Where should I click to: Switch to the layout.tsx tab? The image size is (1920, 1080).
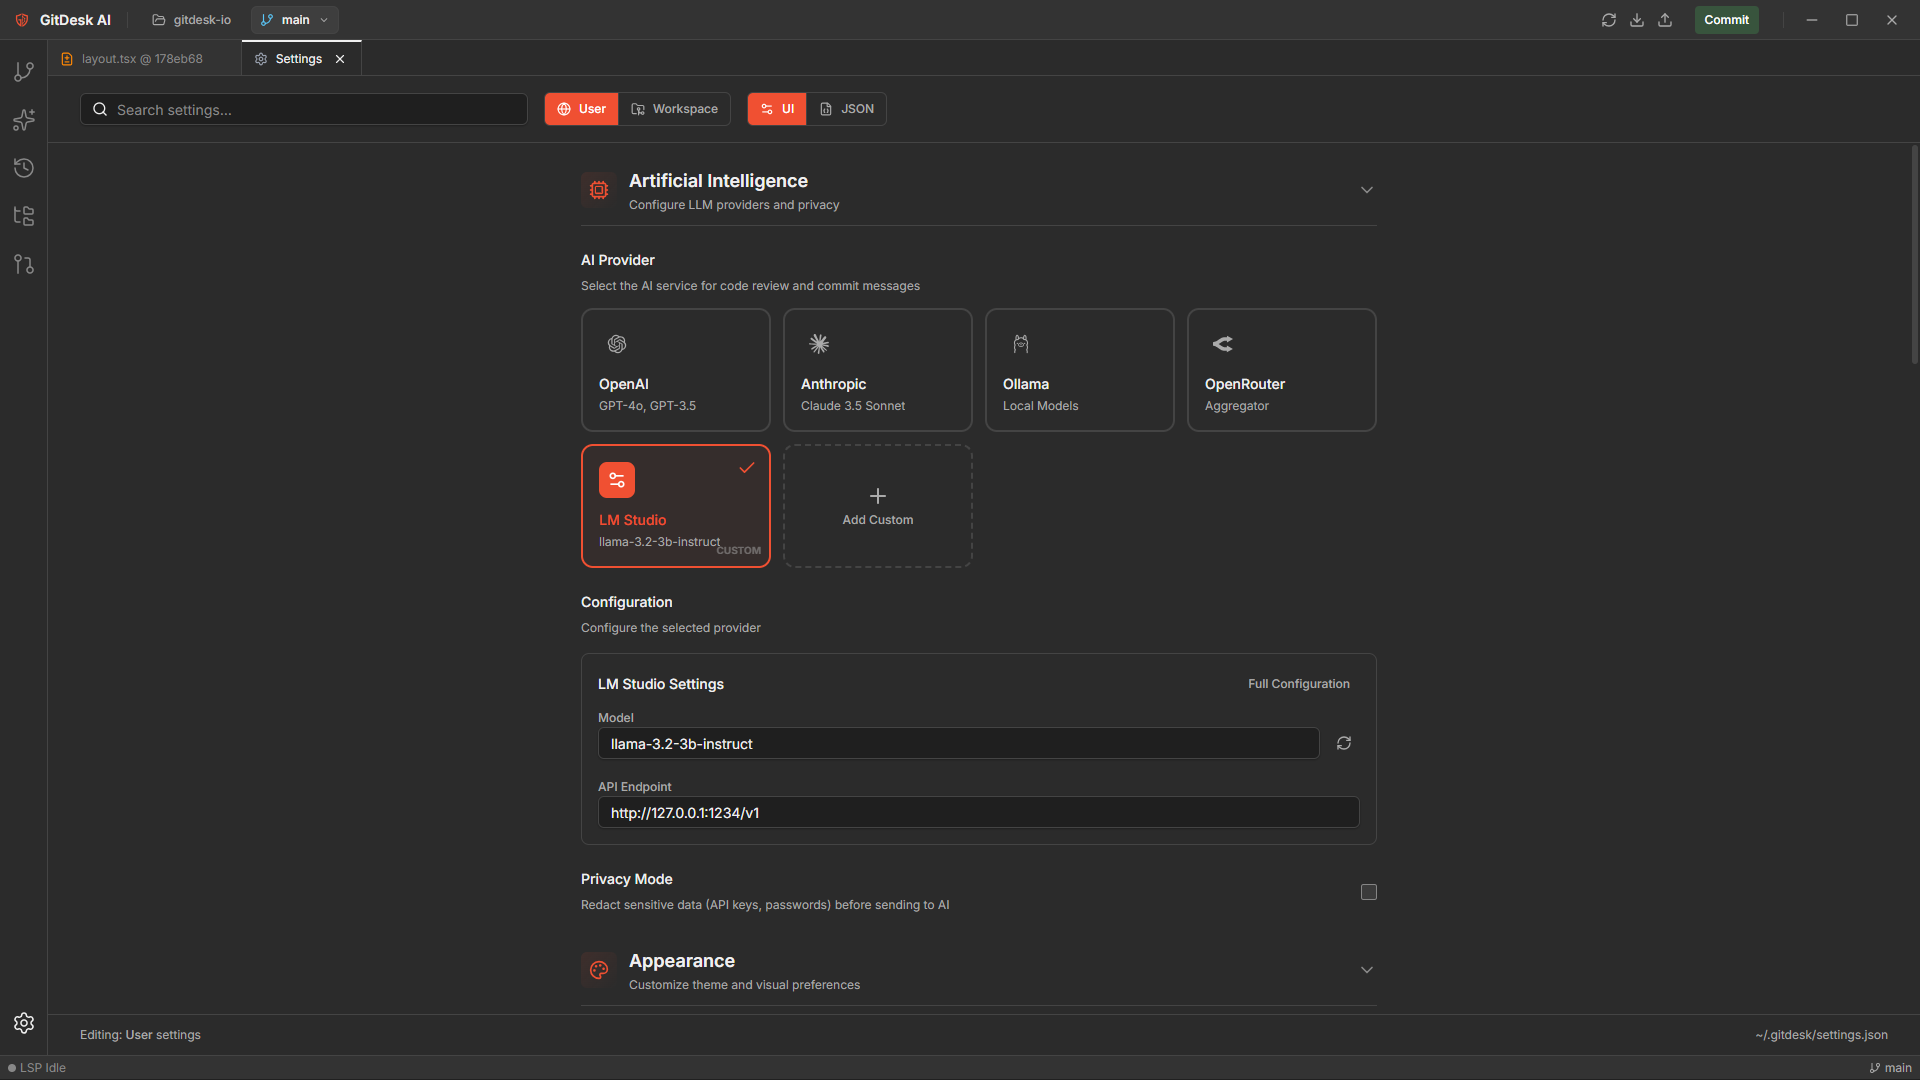coord(141,59)
